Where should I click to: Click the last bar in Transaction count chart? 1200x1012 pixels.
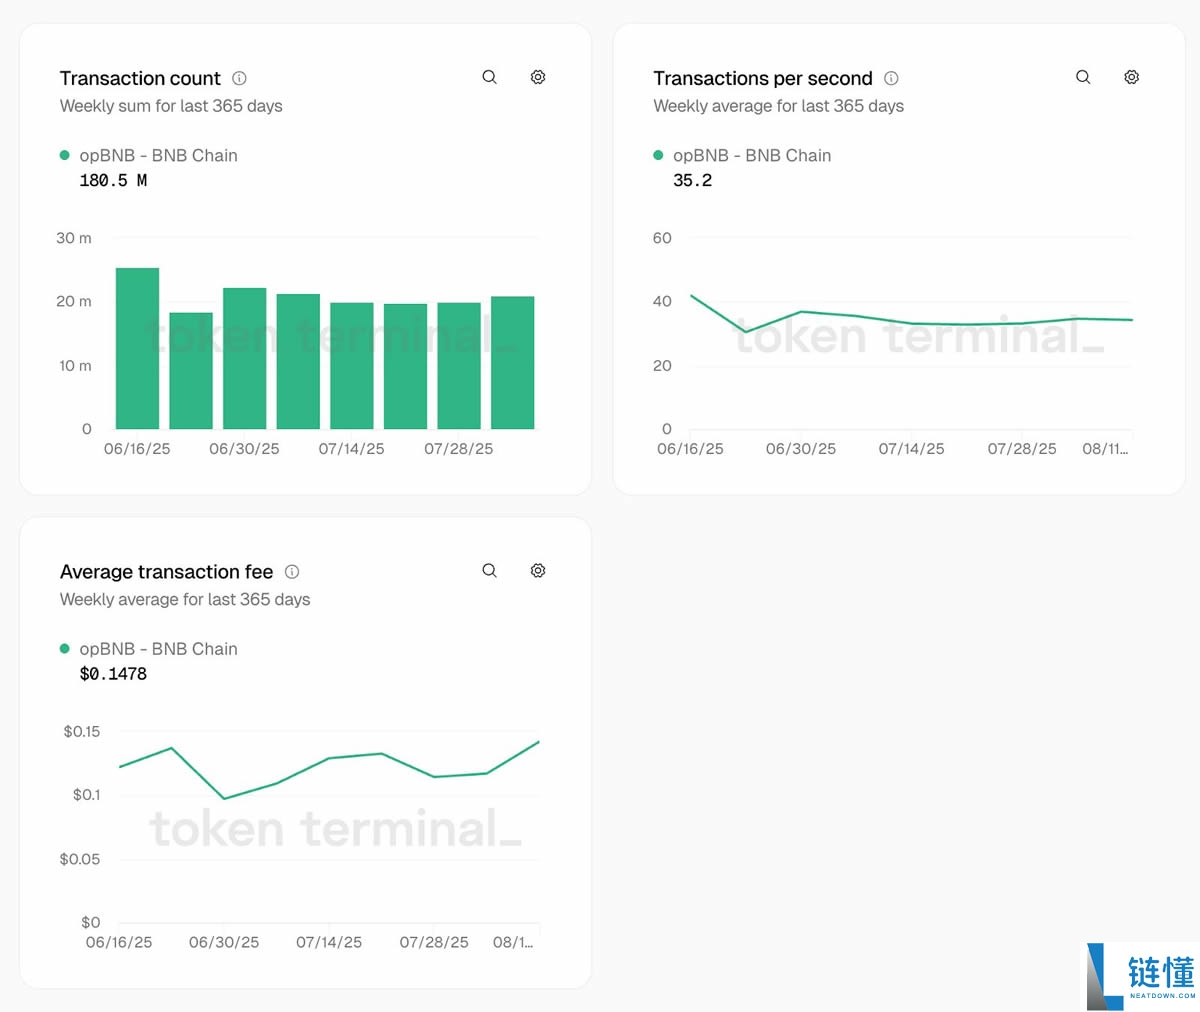click(x=512, y=362)
